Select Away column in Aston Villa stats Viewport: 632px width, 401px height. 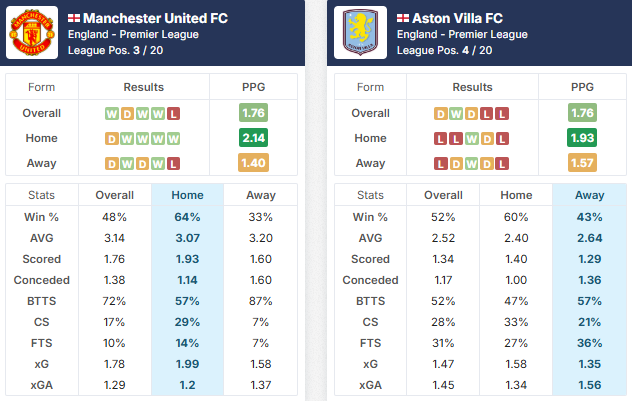click(587, 196)
